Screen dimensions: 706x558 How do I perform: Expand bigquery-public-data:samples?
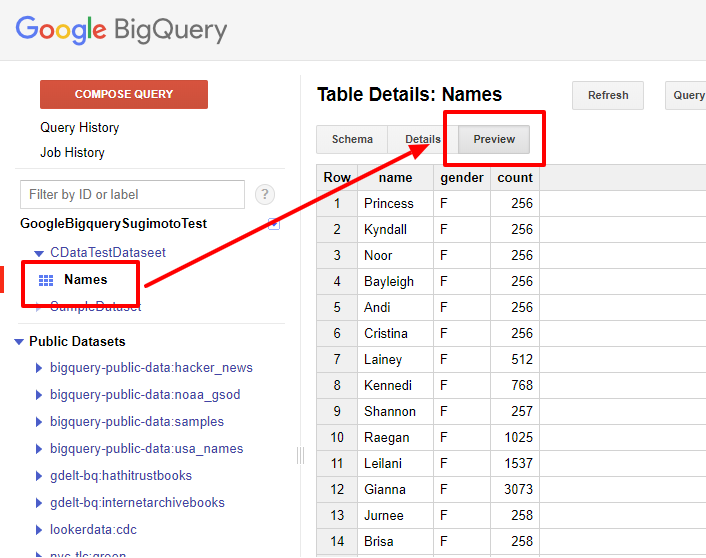pyautogui.click(x=39, y=422)
